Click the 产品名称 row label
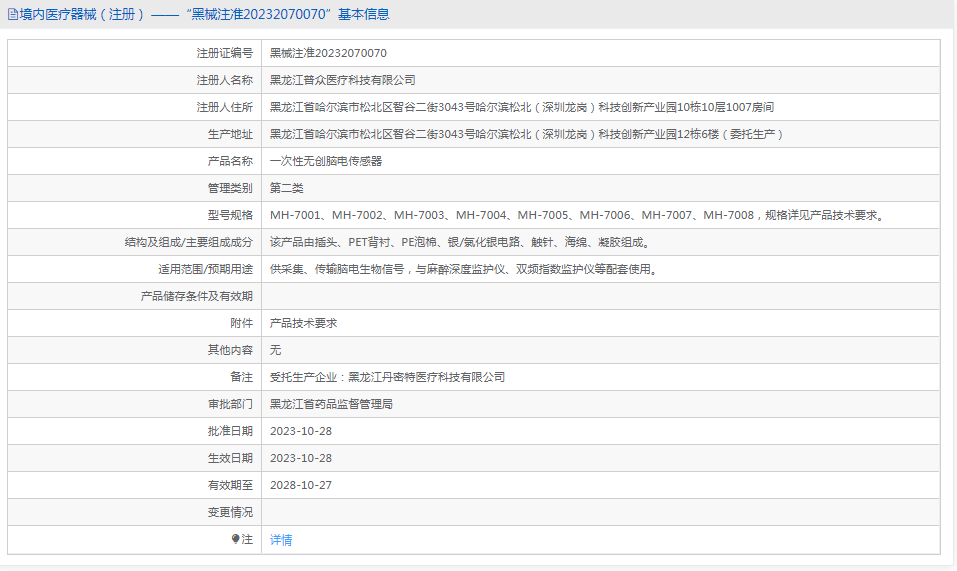Image resolution: width=957 pixels, height=571 pixels. (x=230, y=161)
